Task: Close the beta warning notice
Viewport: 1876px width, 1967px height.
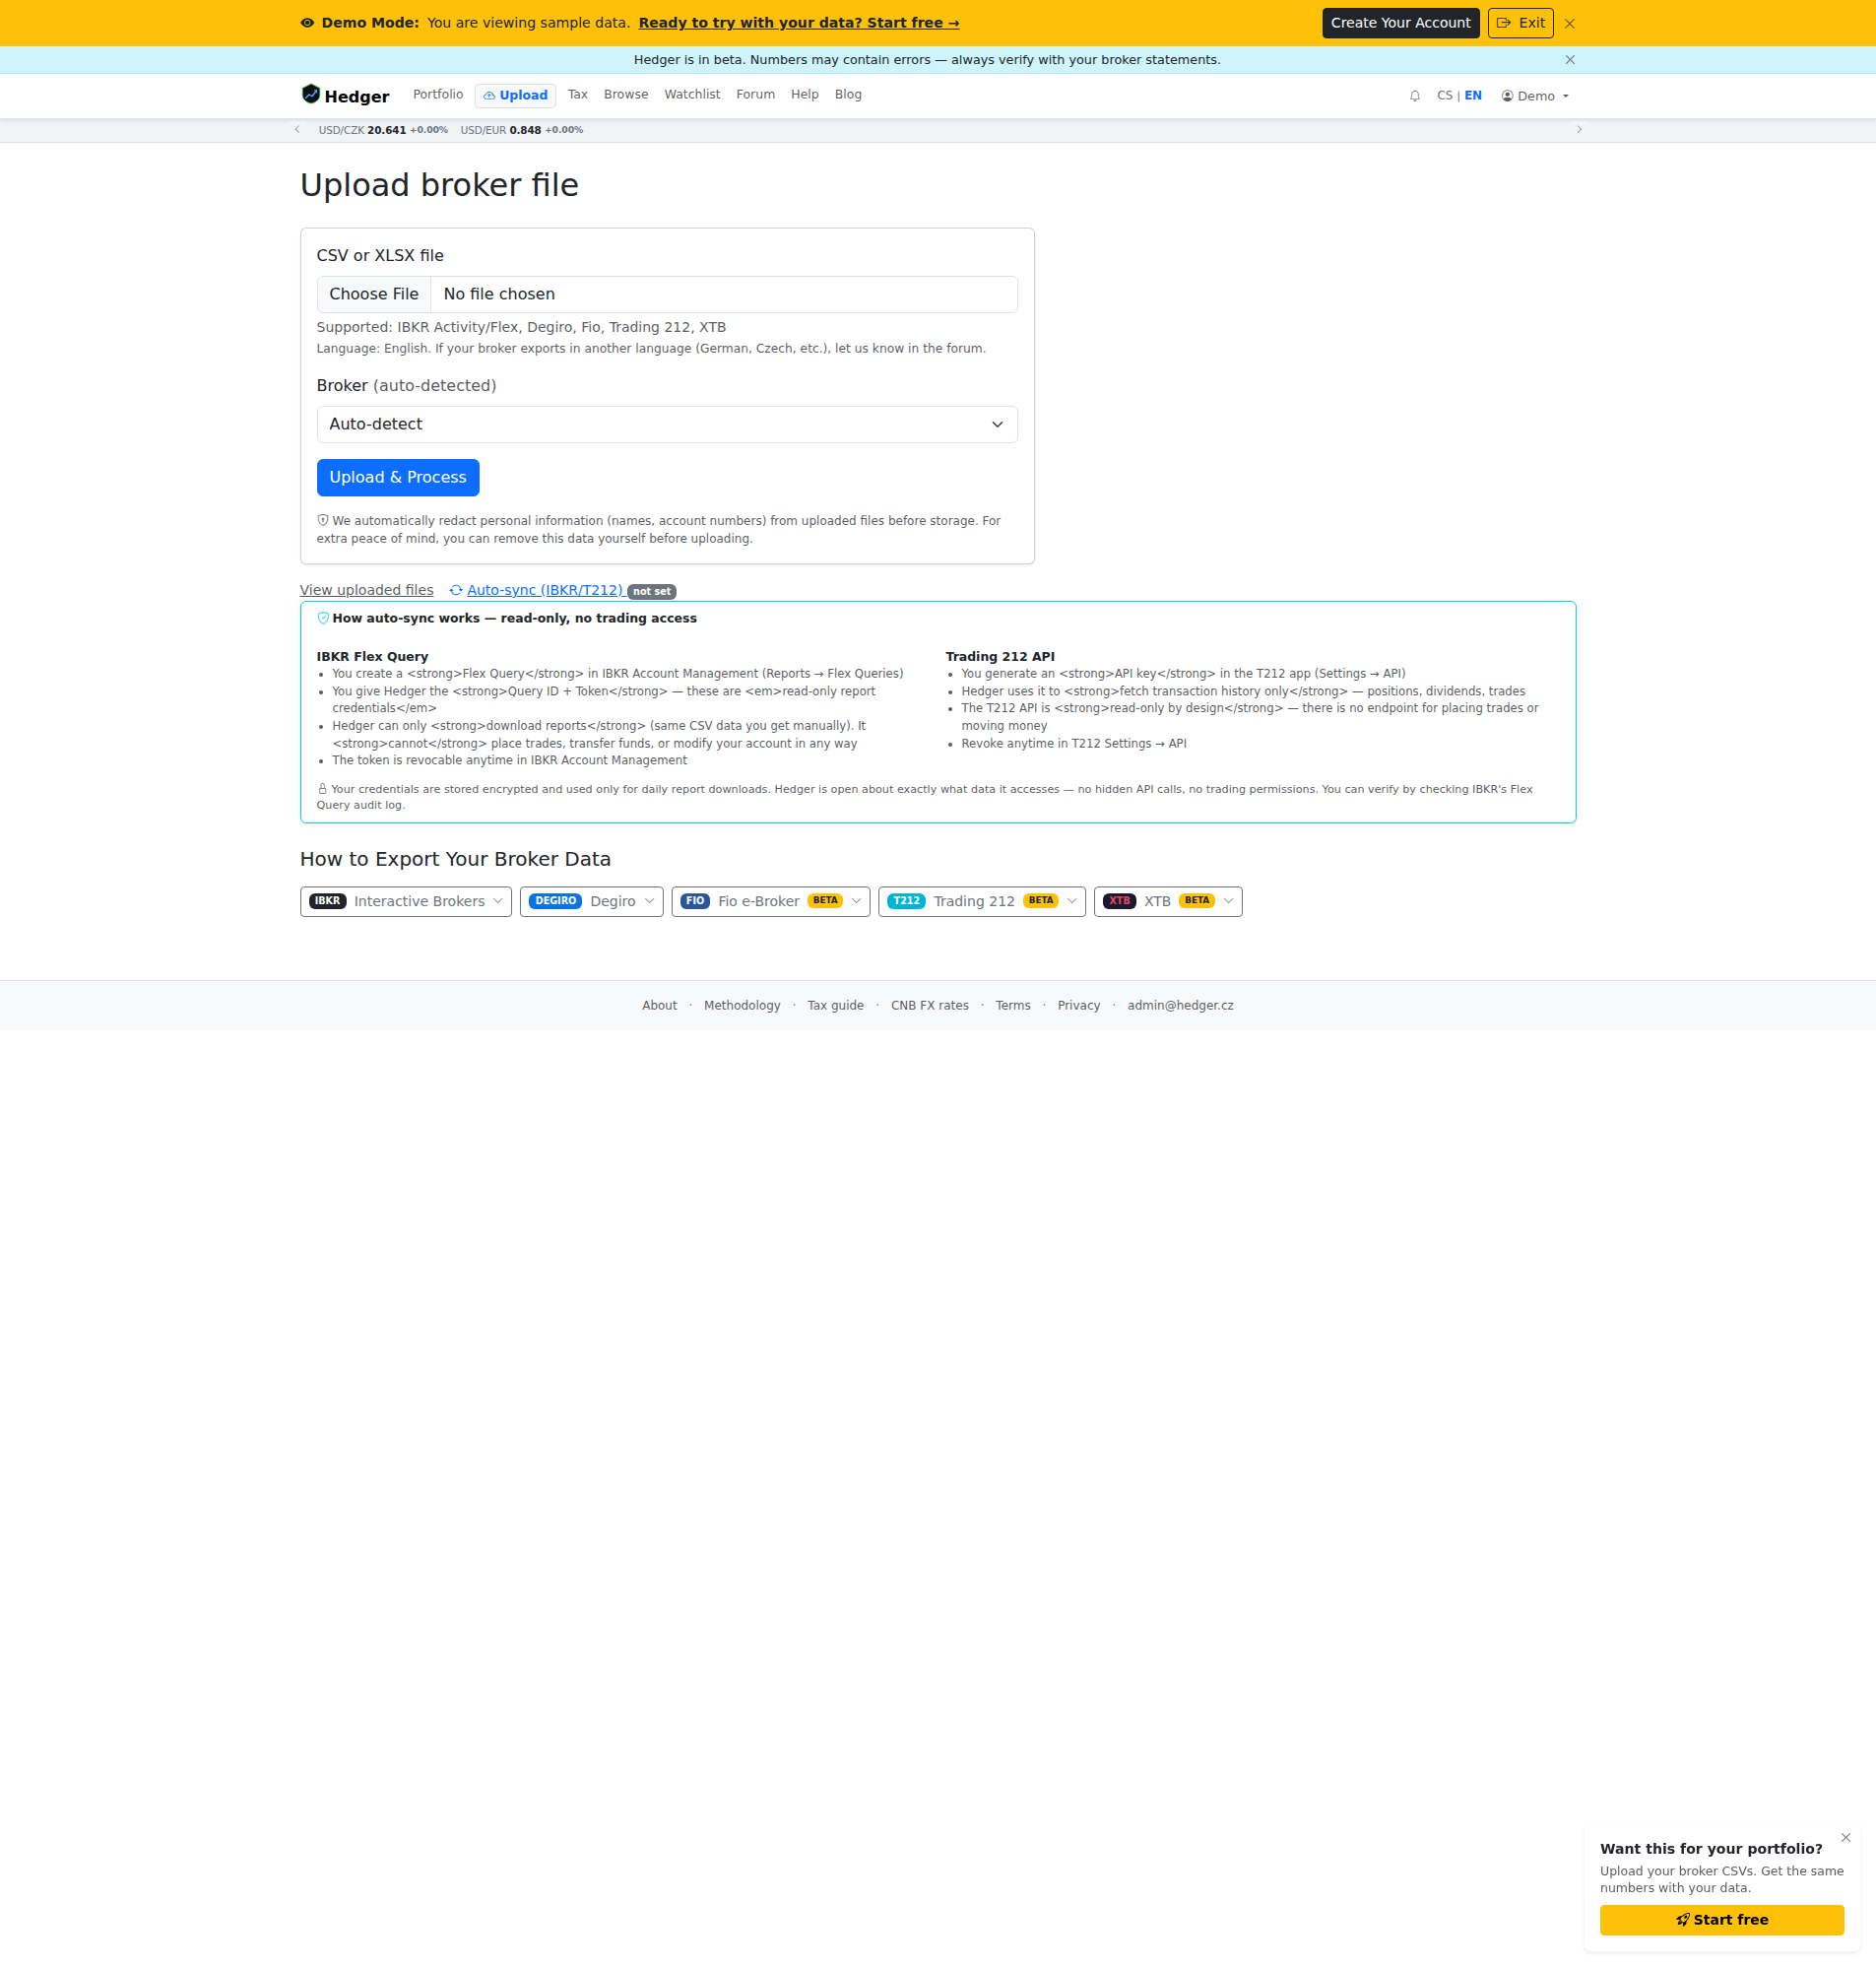Action: point(1569,60)
